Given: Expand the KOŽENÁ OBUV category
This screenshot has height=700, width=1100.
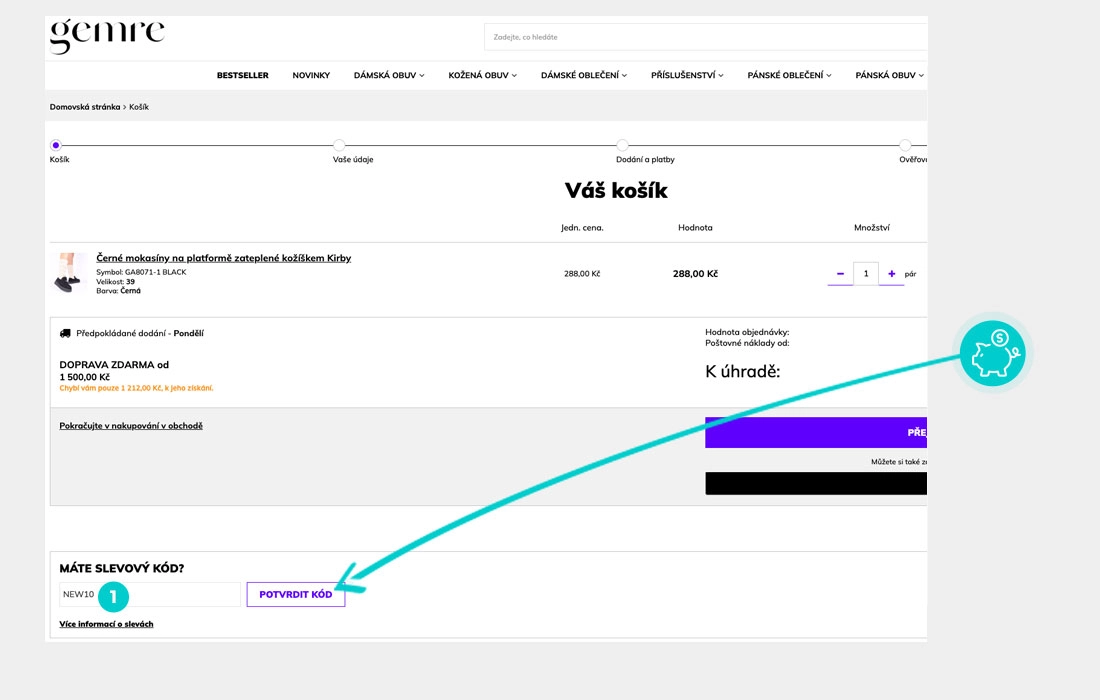Looking at the screenshot, I should click(x=483, y=74).
